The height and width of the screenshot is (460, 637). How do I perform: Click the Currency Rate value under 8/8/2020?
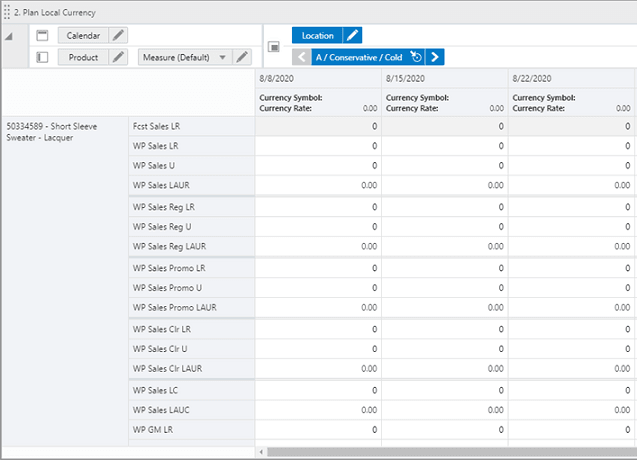370,108
